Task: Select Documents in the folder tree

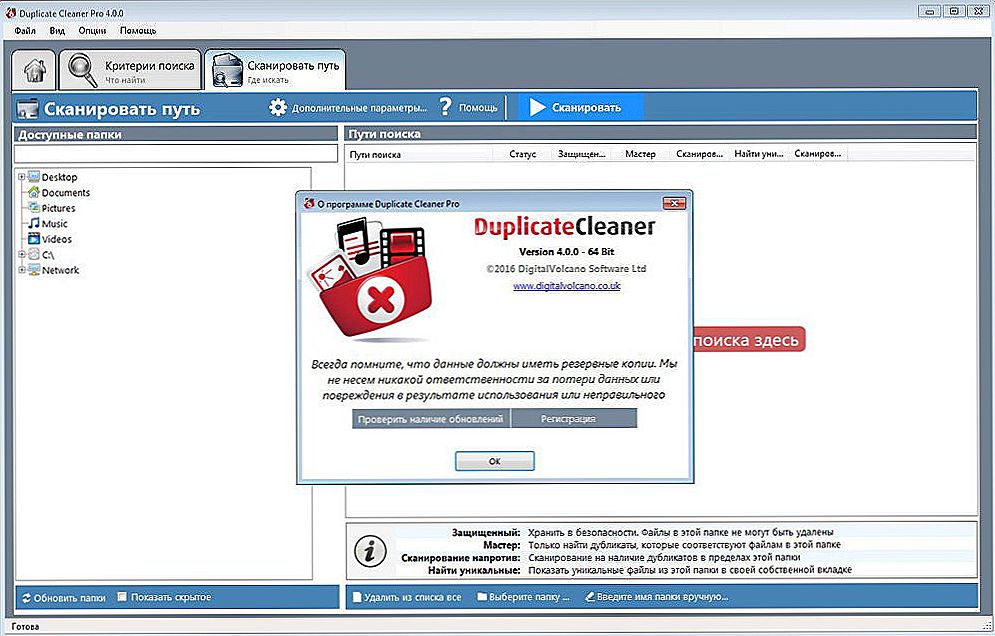Action: 65,192
